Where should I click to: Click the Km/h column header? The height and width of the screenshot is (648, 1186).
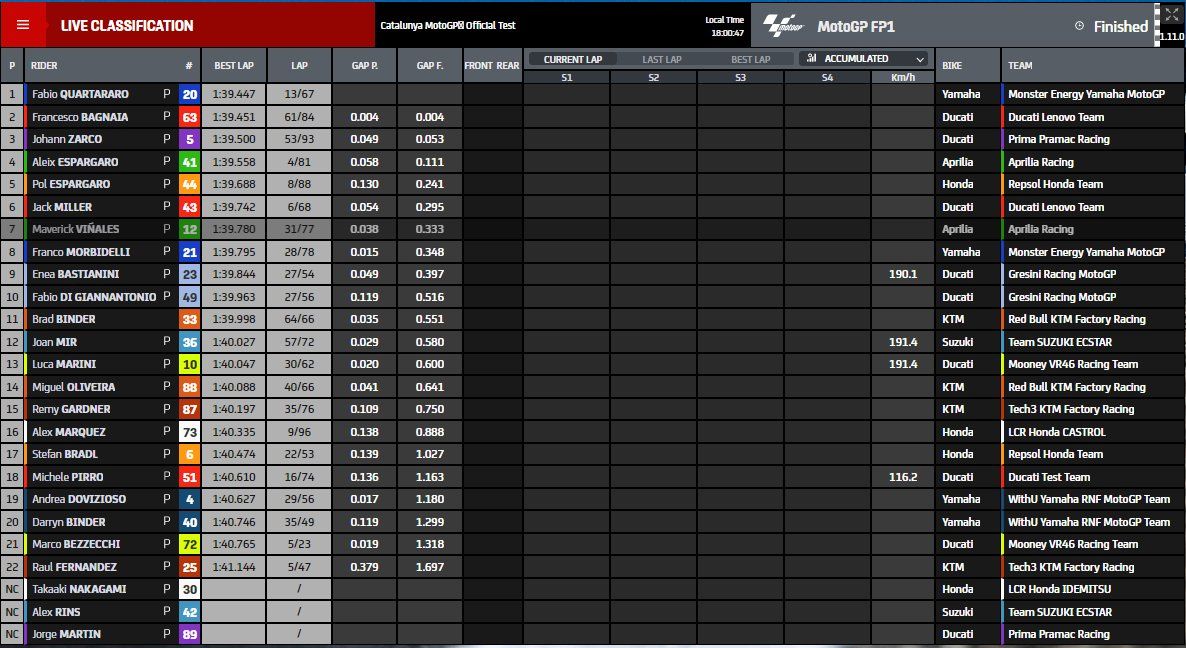click(901, 76)
